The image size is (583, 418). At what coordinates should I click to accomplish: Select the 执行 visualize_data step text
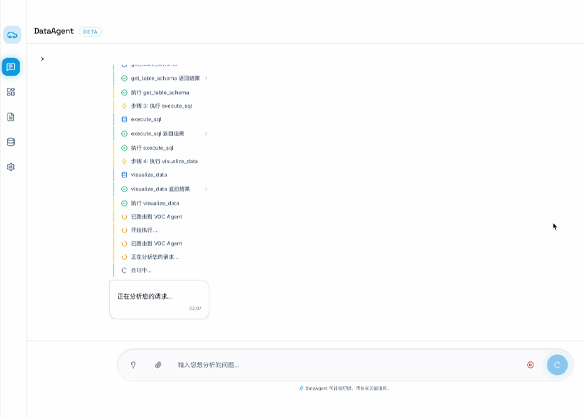155,203
